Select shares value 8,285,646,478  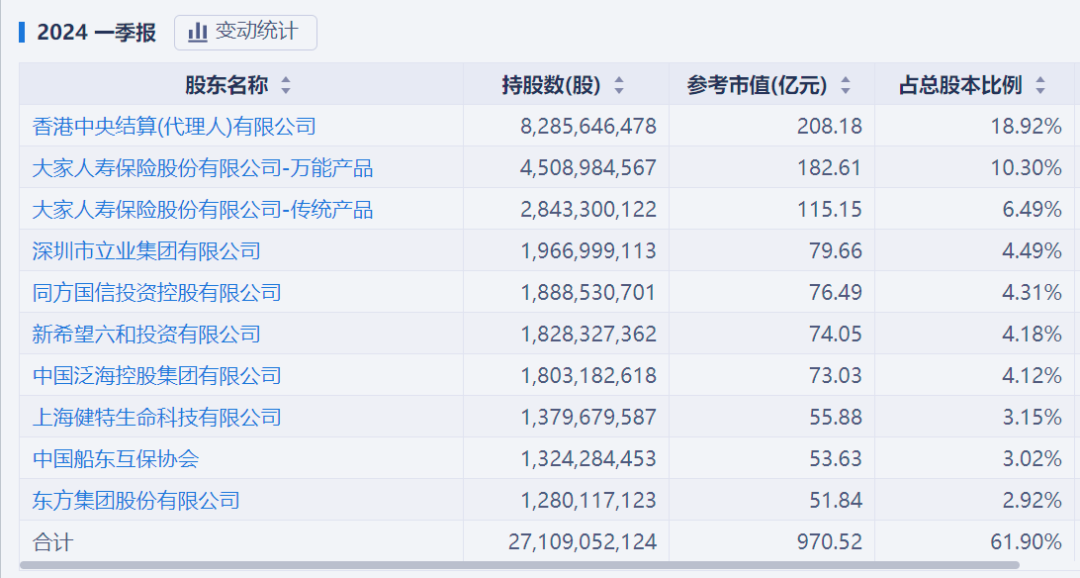(588, 127)
